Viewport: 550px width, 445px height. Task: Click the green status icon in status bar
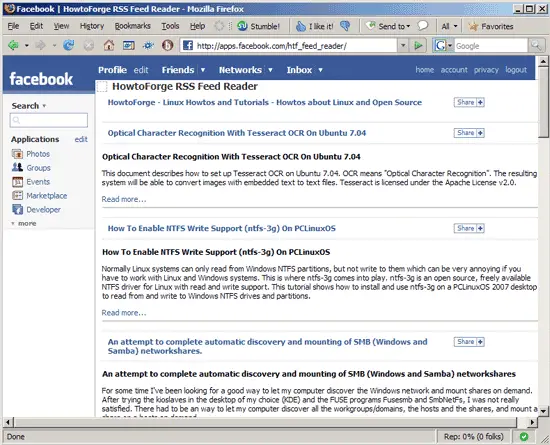pos(524,437)
